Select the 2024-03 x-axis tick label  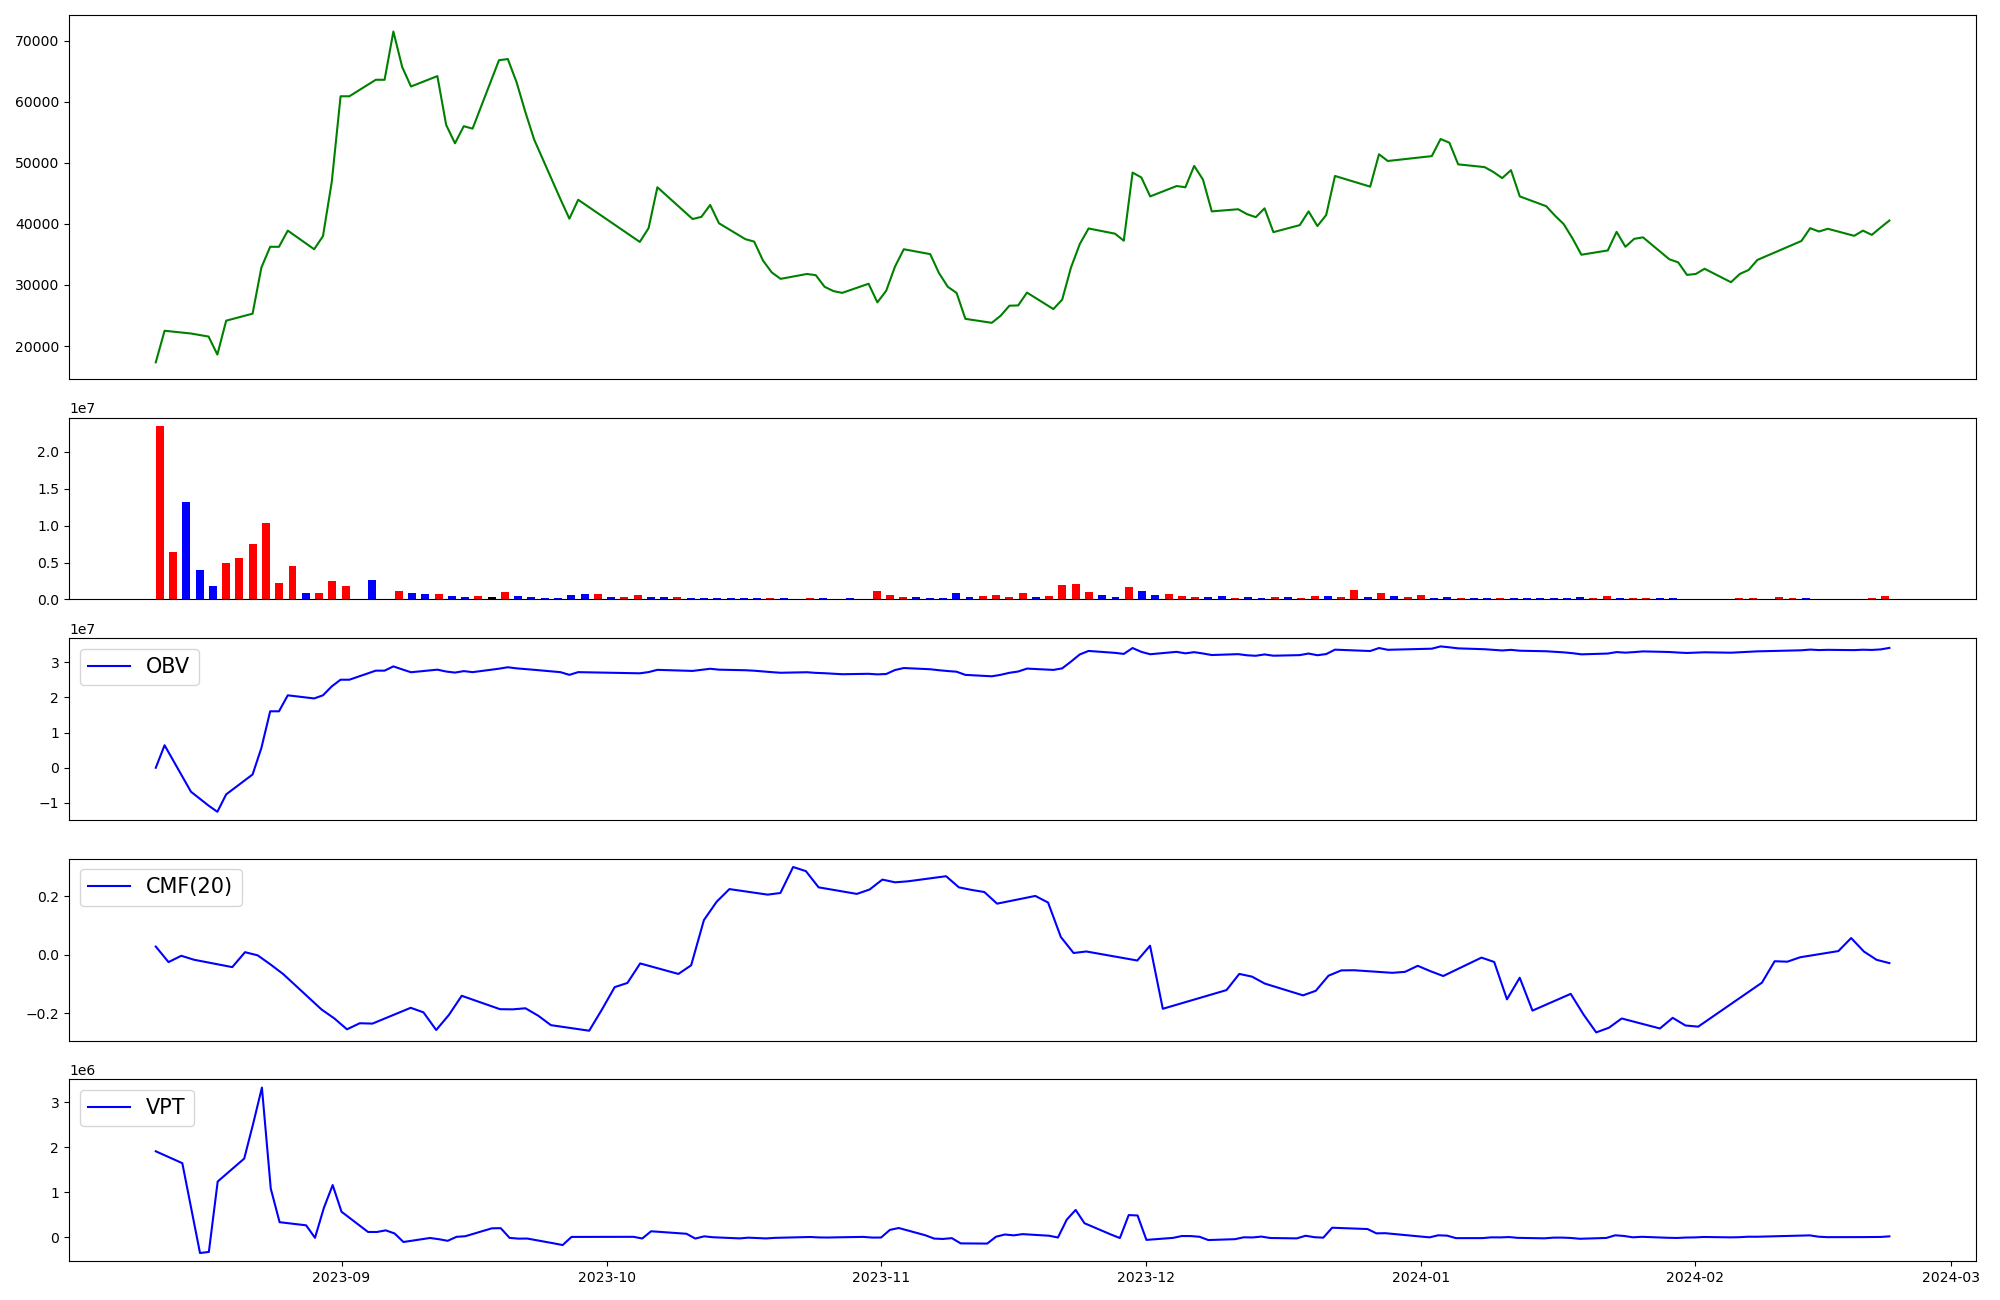(x=1951, y=1277)
